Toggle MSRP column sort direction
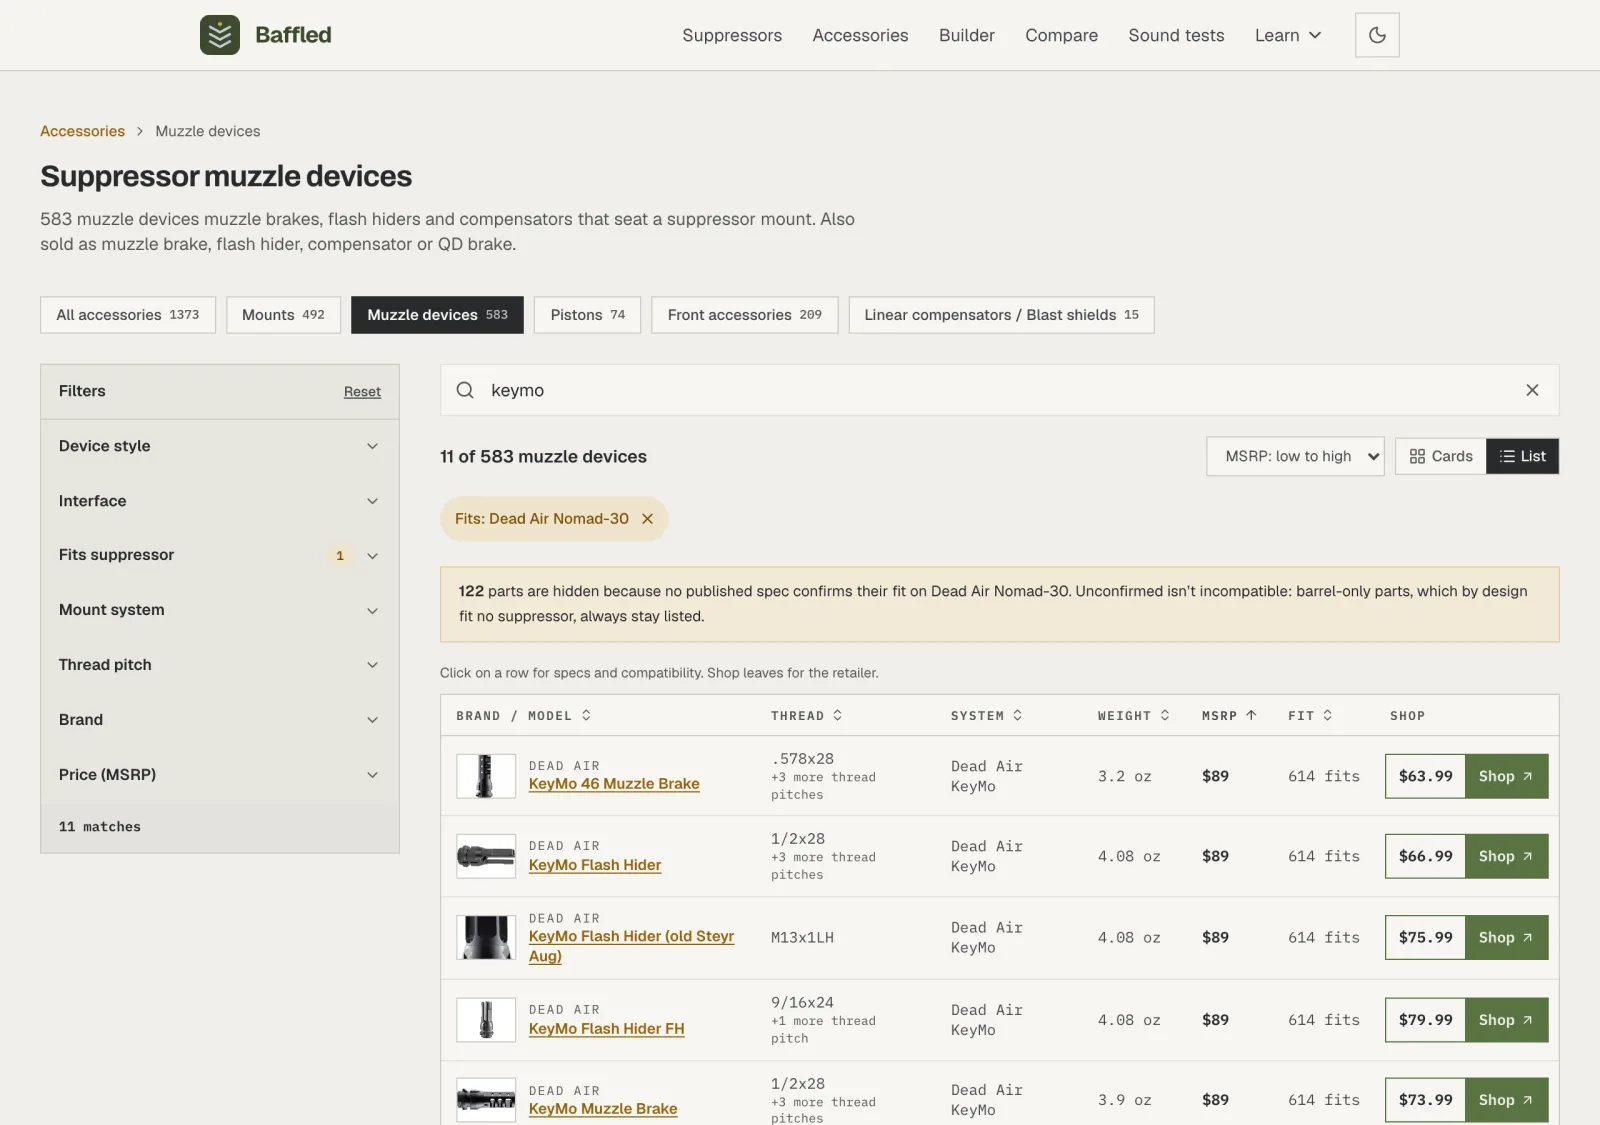This screenshot has height=1125, width=1600. pos(1229,716)
